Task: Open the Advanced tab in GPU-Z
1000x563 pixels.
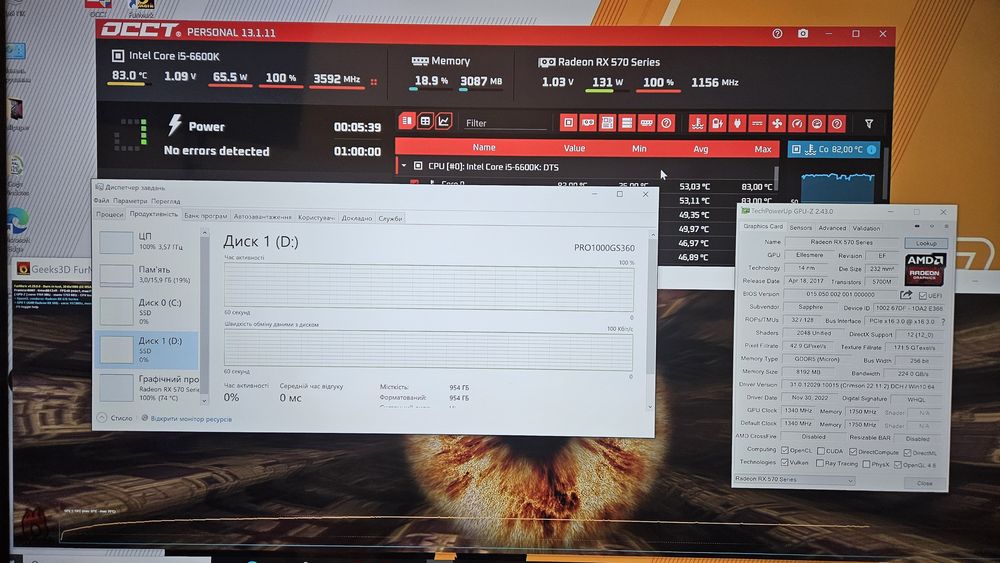Action: coord(832,228)
